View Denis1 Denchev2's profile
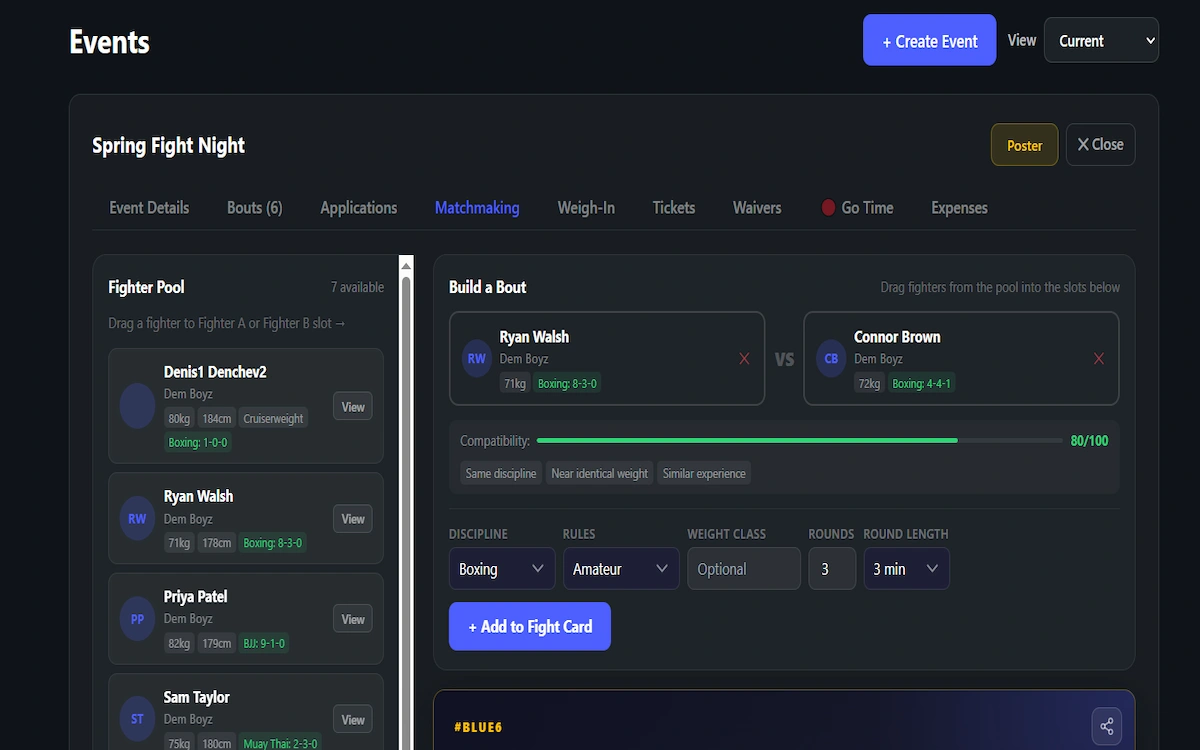This screenshot has height=750, width=1200. coord(353,406)
